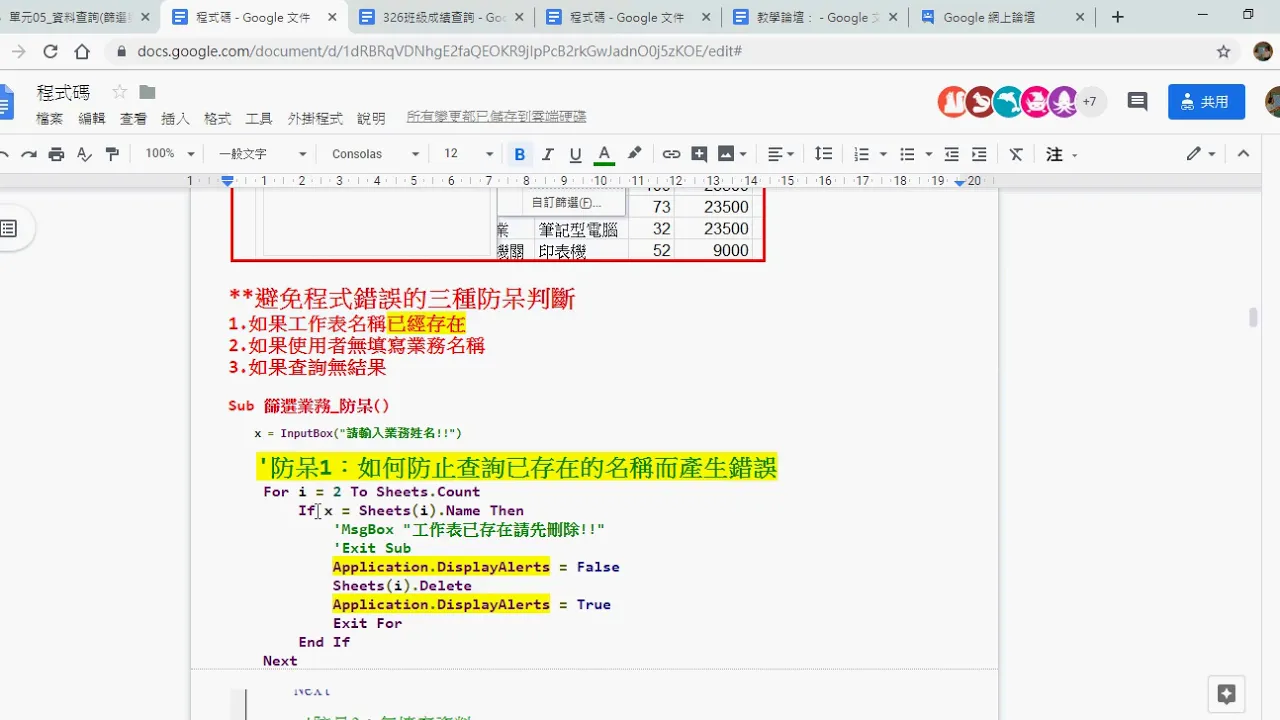Click the vertical scrollbar thumb
The width and height of the screenshot is (1280, 720).
pos(1253,317)
